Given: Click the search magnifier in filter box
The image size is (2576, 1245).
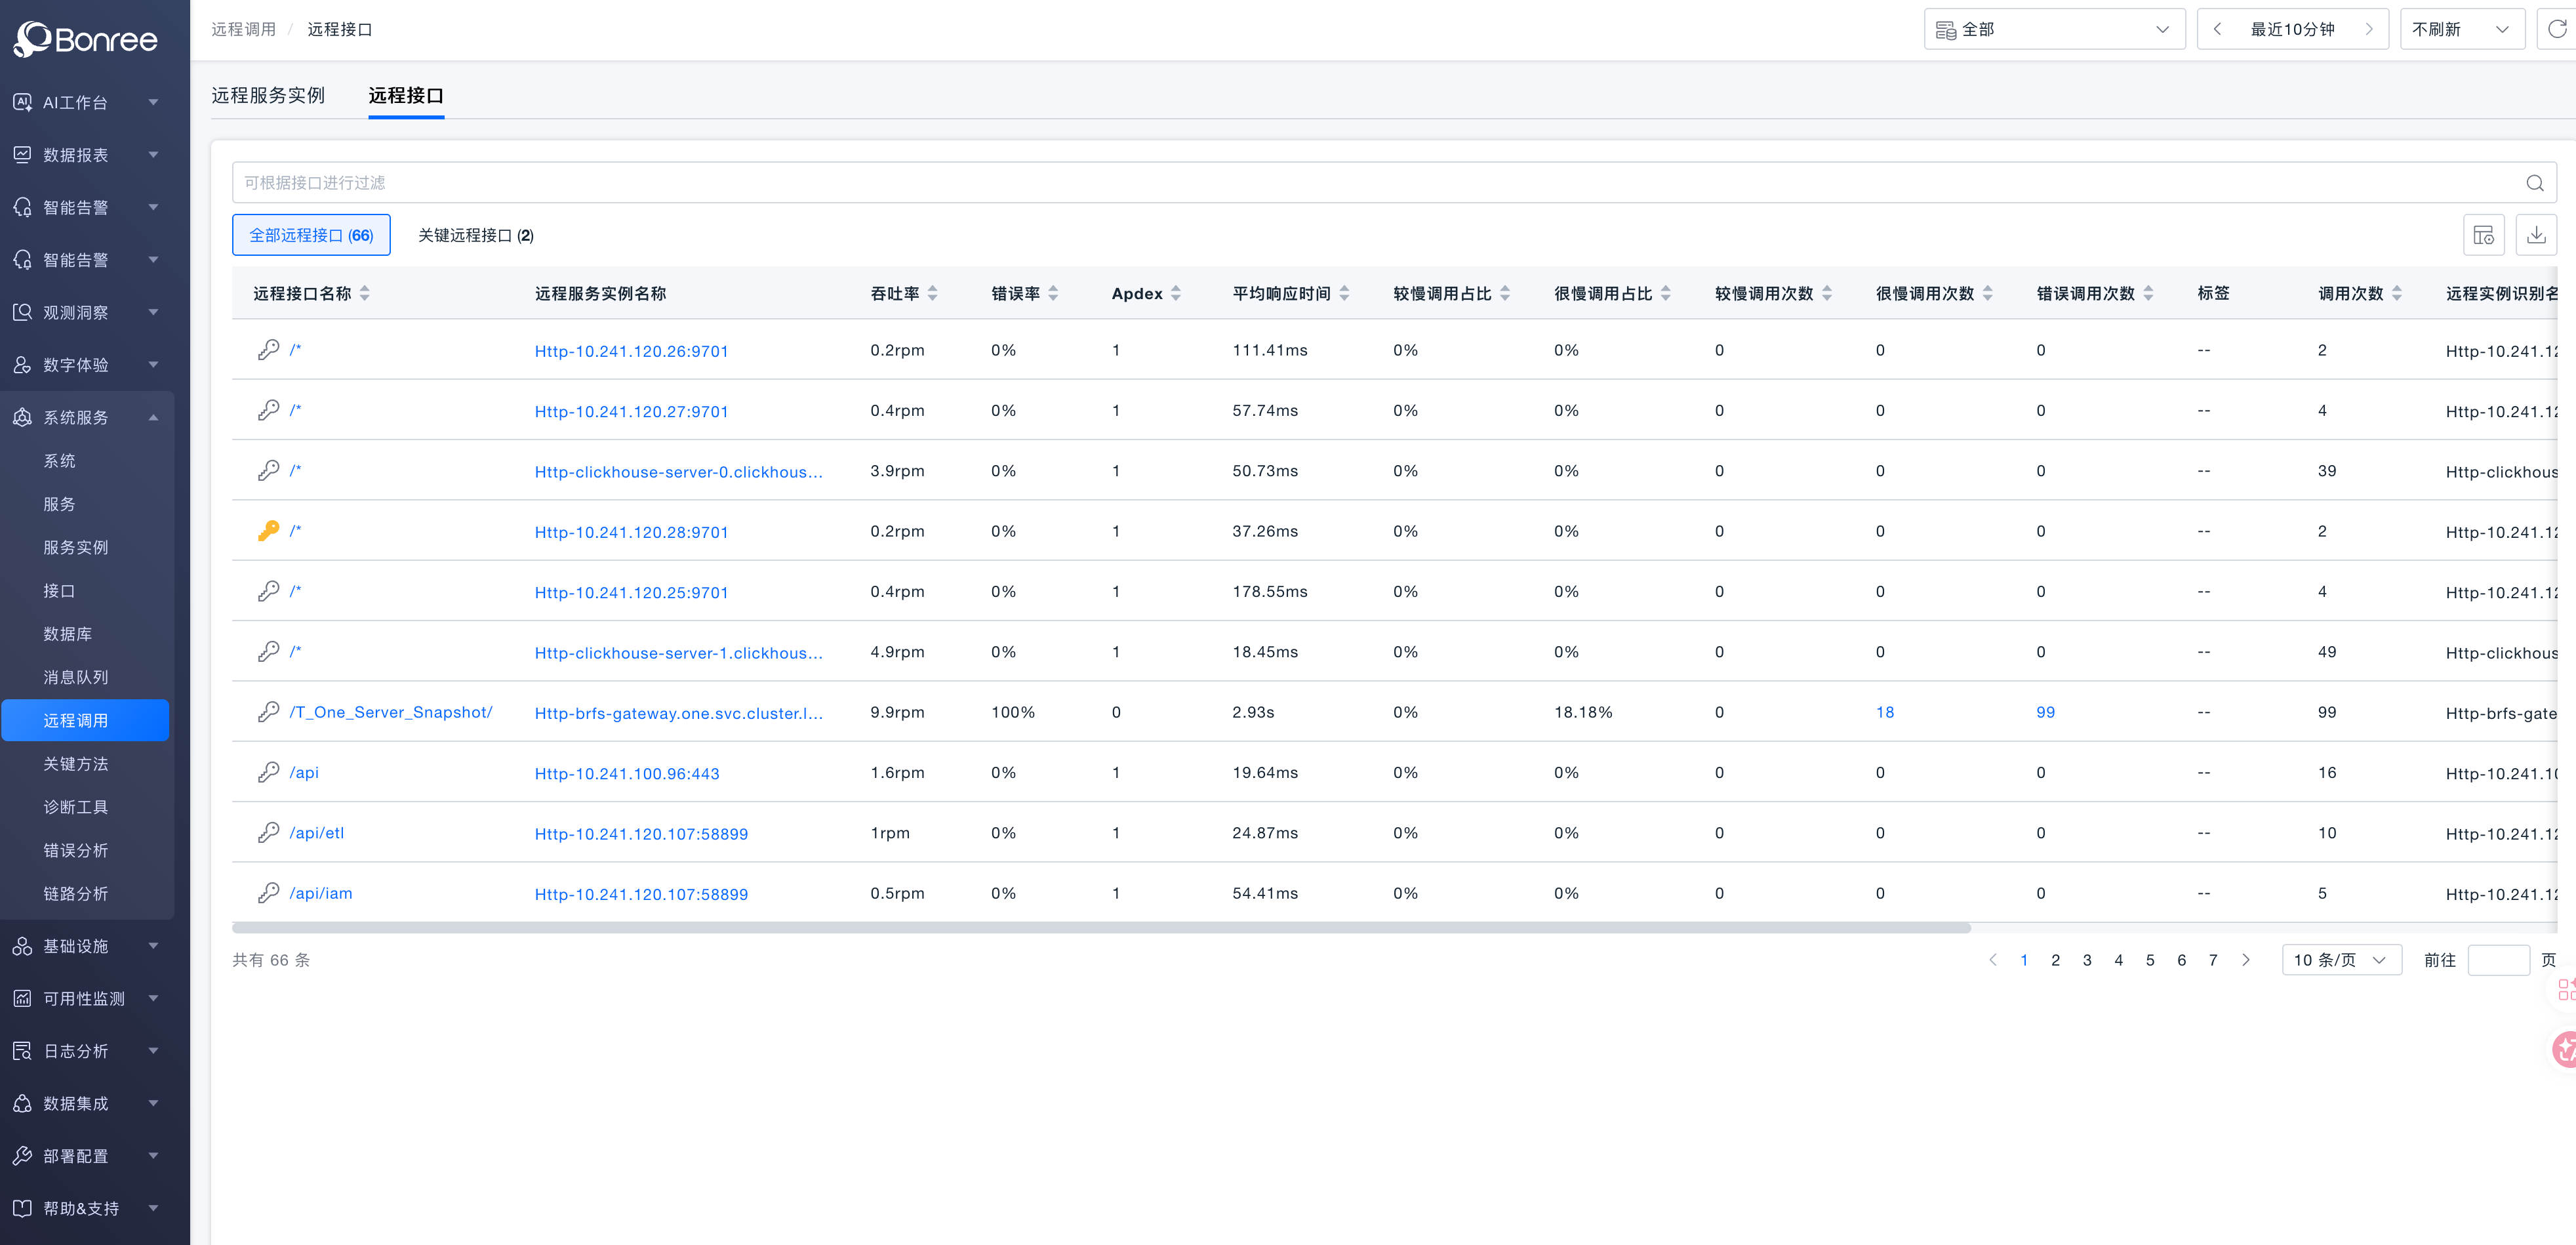Looking at the screenshot, I should 2534,183.
